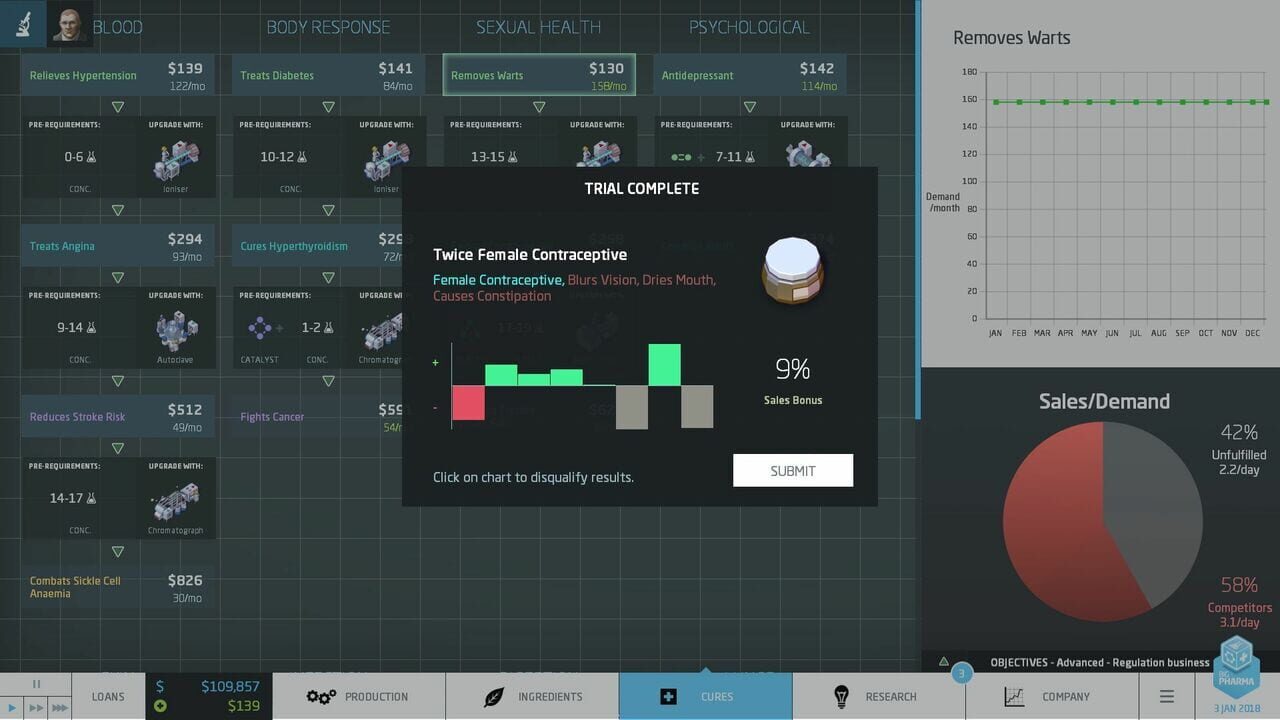Click the catalyst icon under Cures Hyperthyroidism
The height and width of the screenshot is (720, 1280).
coord(259,327)
